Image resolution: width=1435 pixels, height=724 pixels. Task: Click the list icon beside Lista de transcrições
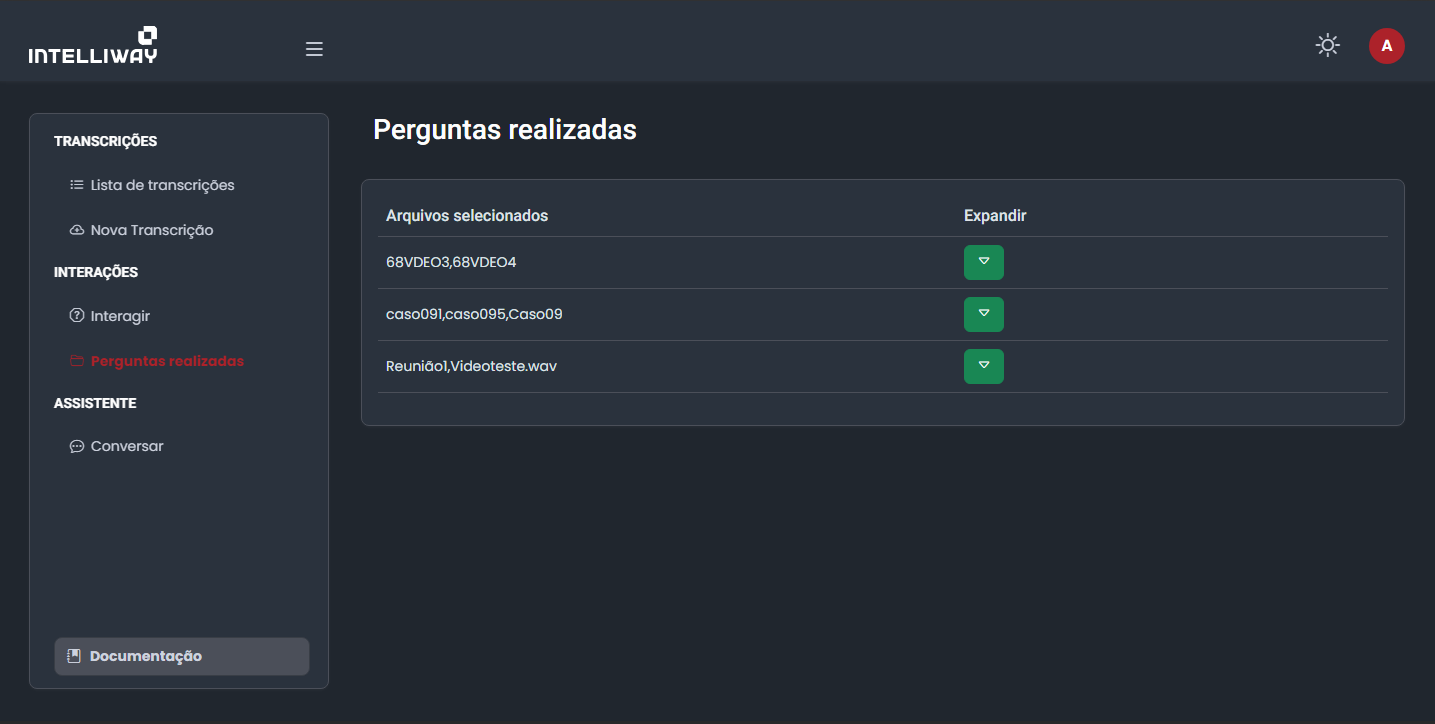click(x=77, y=185)
